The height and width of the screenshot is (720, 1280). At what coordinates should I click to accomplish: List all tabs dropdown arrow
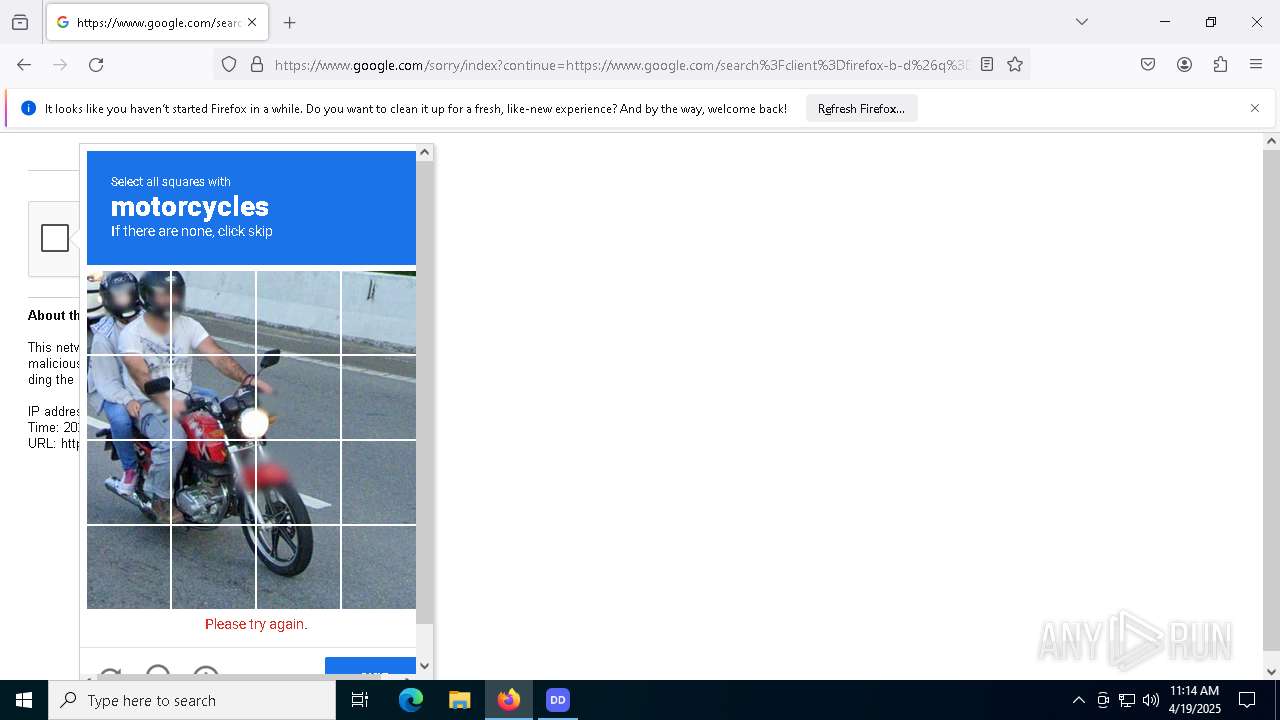pos(1082,22)
